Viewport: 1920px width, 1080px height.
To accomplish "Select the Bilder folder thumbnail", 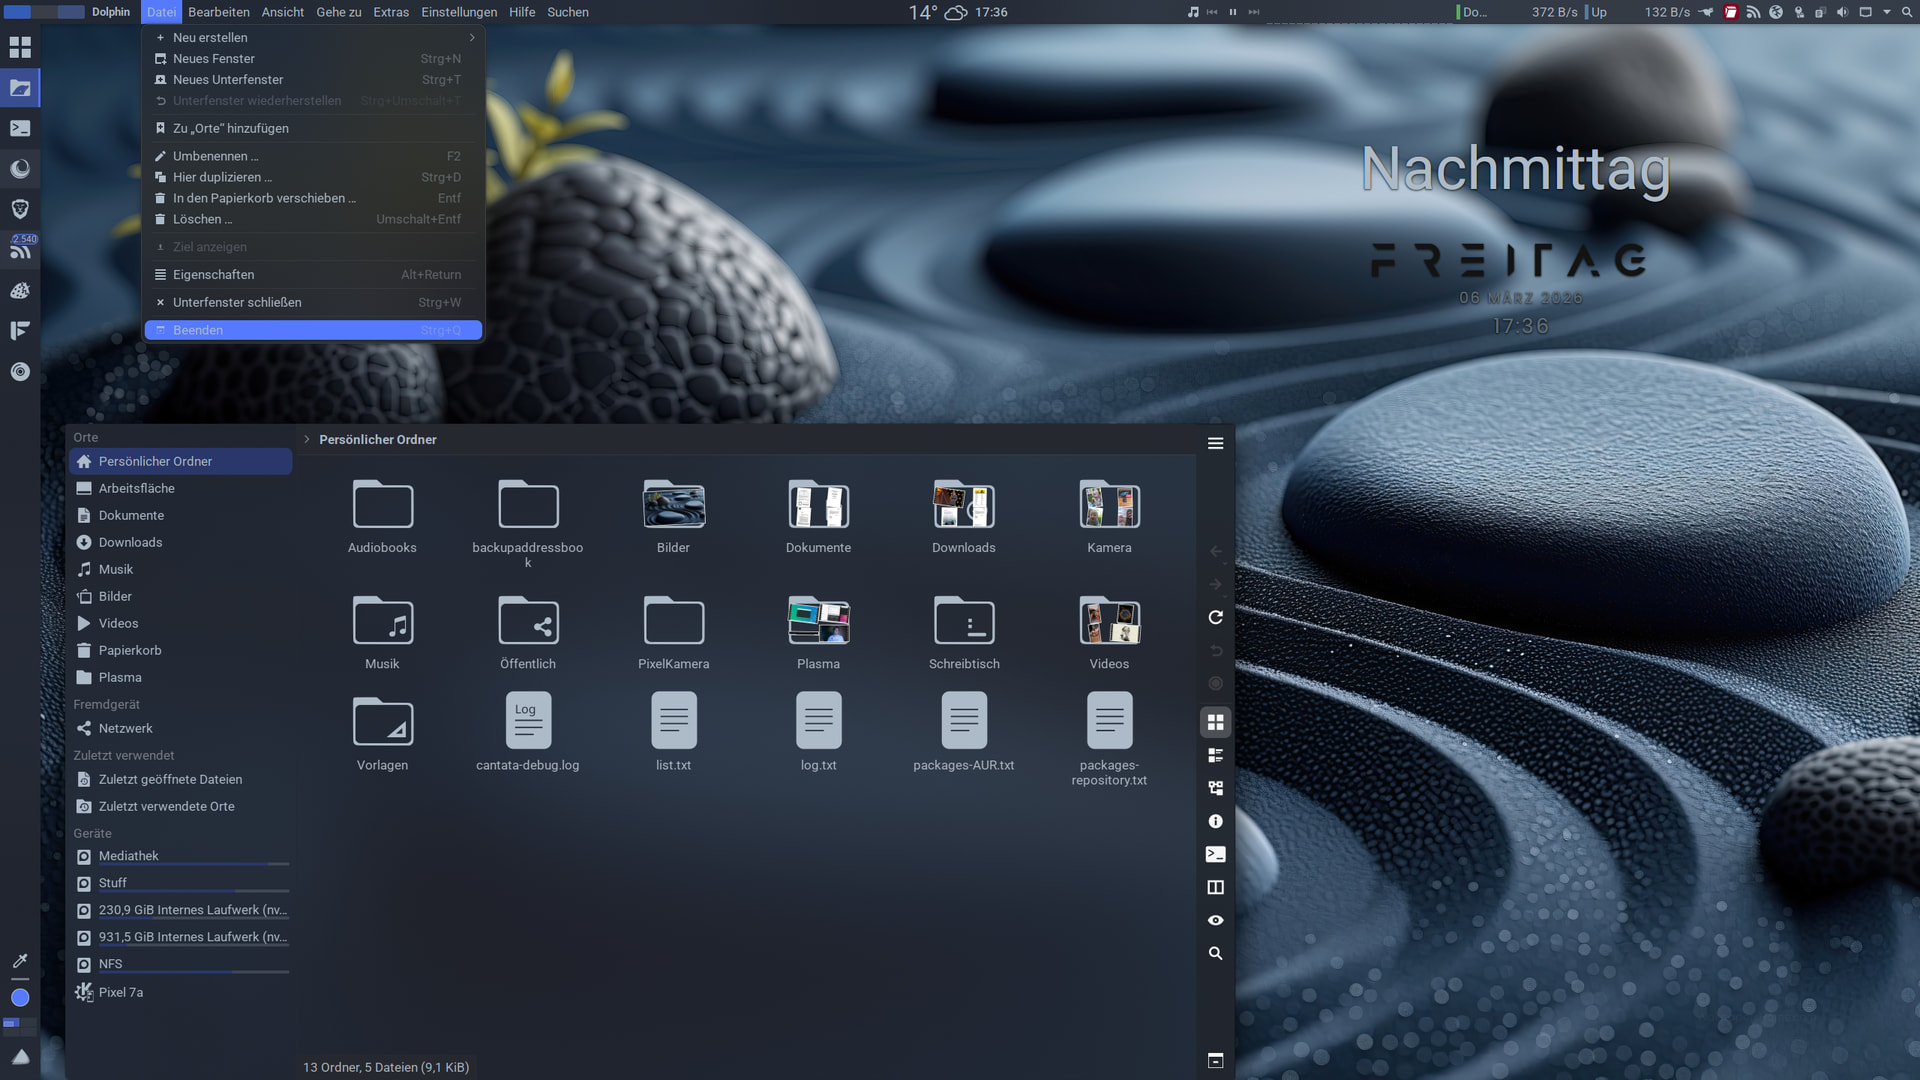I will 673,506.
